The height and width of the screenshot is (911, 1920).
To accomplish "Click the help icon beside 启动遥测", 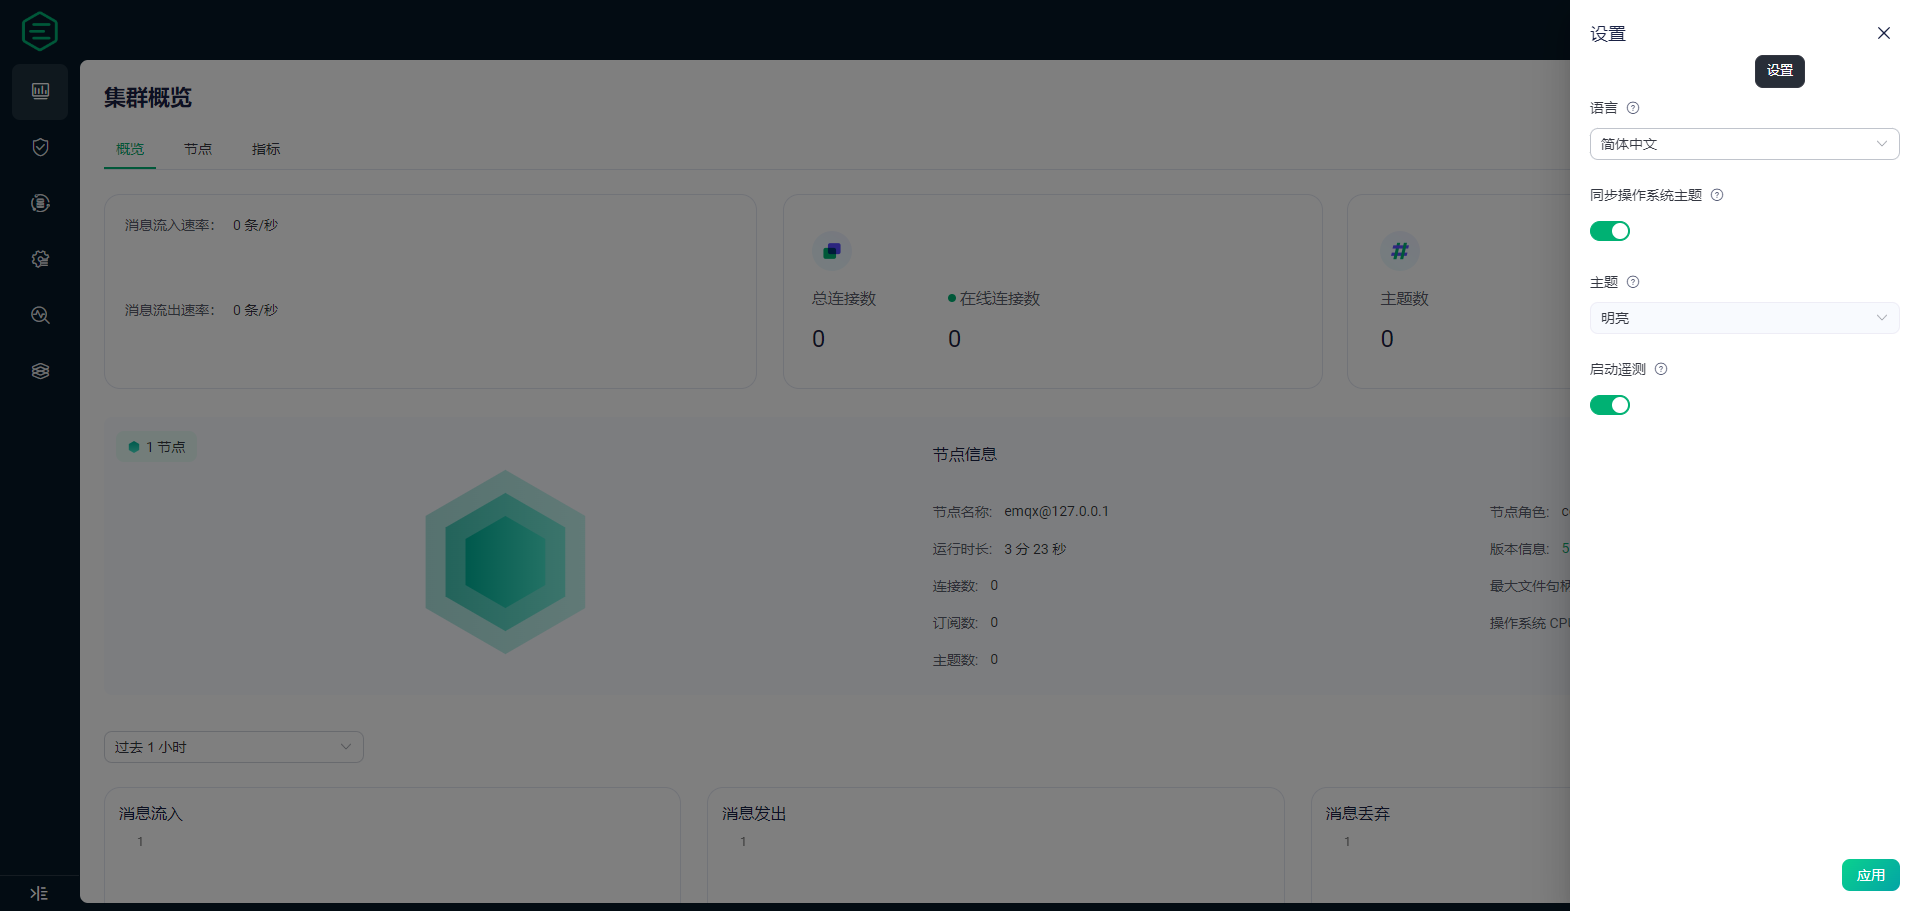I will (x=1661, y=369).
